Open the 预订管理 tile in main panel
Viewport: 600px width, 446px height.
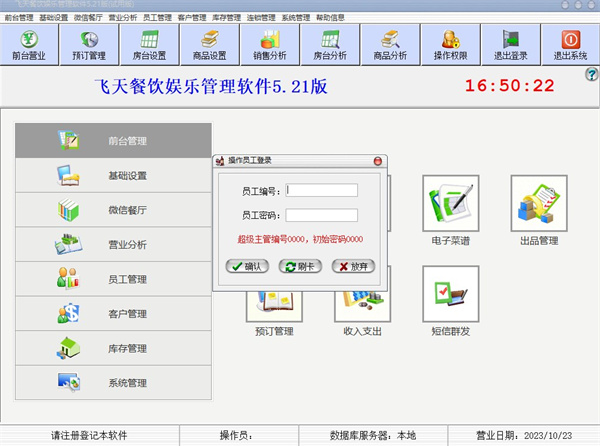[274, 306]
